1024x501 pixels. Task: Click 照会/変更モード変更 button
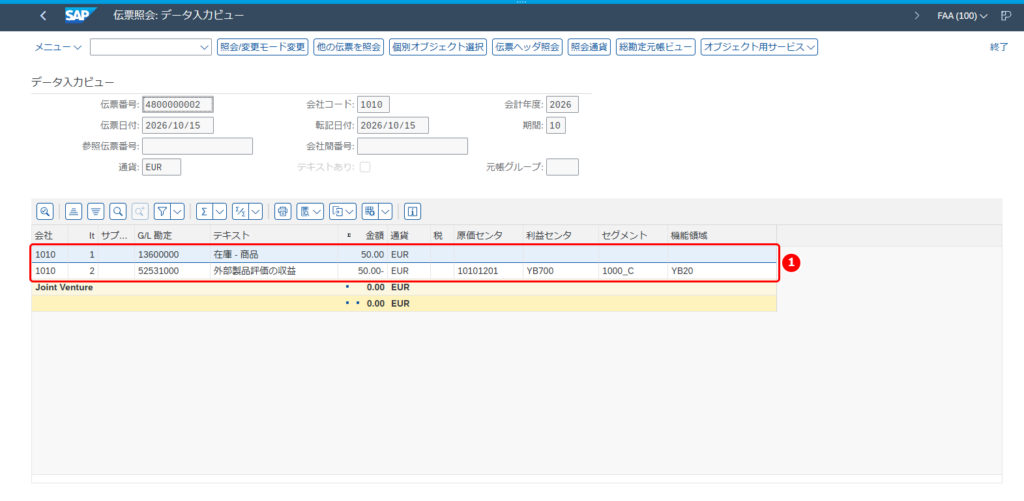(x=263, y=47)
